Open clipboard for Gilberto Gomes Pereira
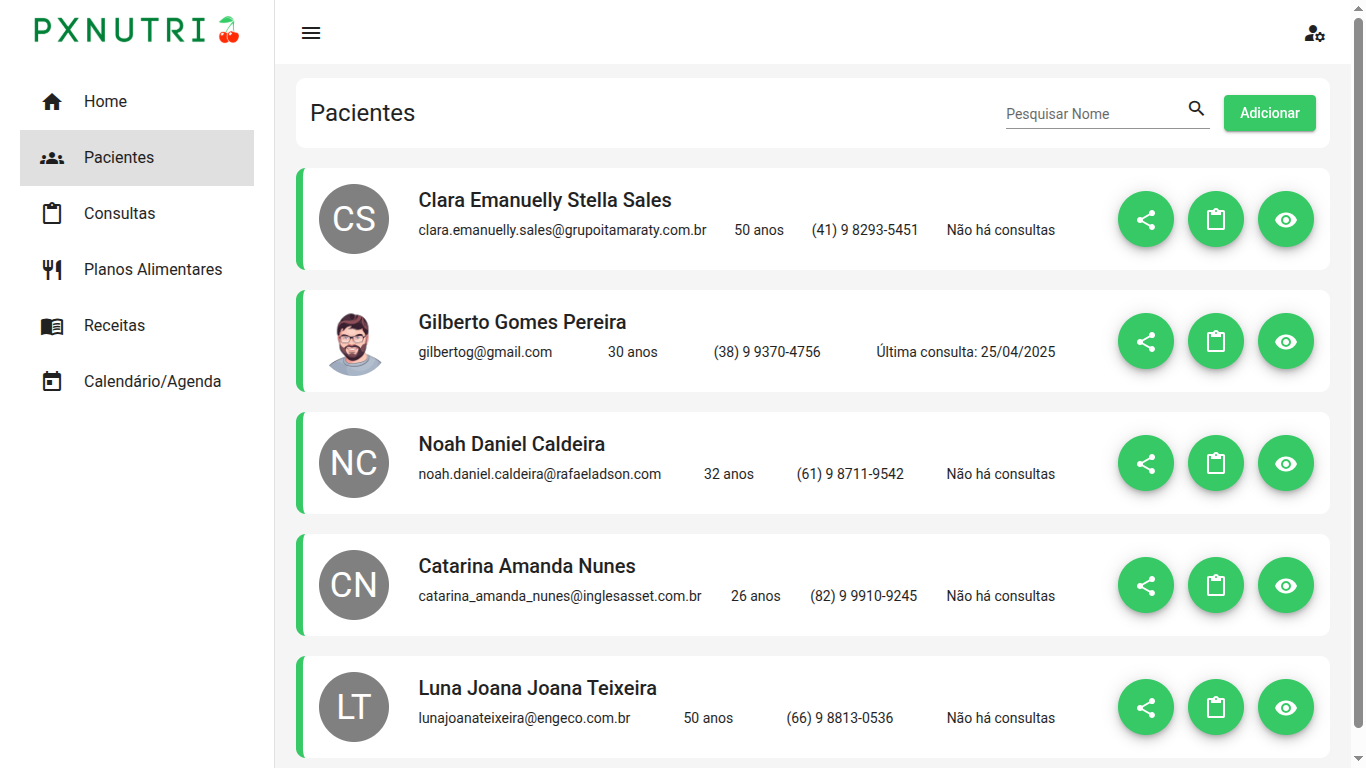1366x768 pixels. [1216, 341]
